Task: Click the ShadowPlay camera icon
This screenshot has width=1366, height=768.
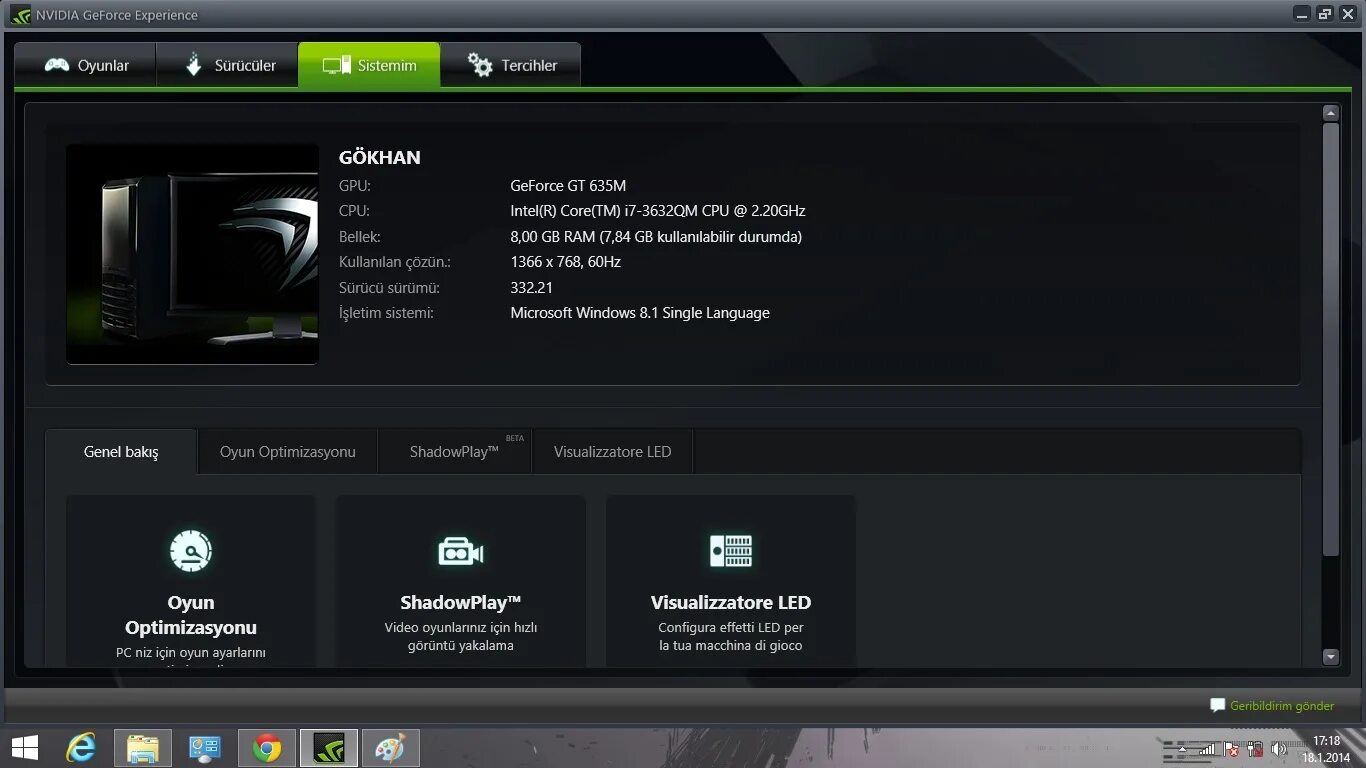Action: pyautogui.click(x=461, y=551)
